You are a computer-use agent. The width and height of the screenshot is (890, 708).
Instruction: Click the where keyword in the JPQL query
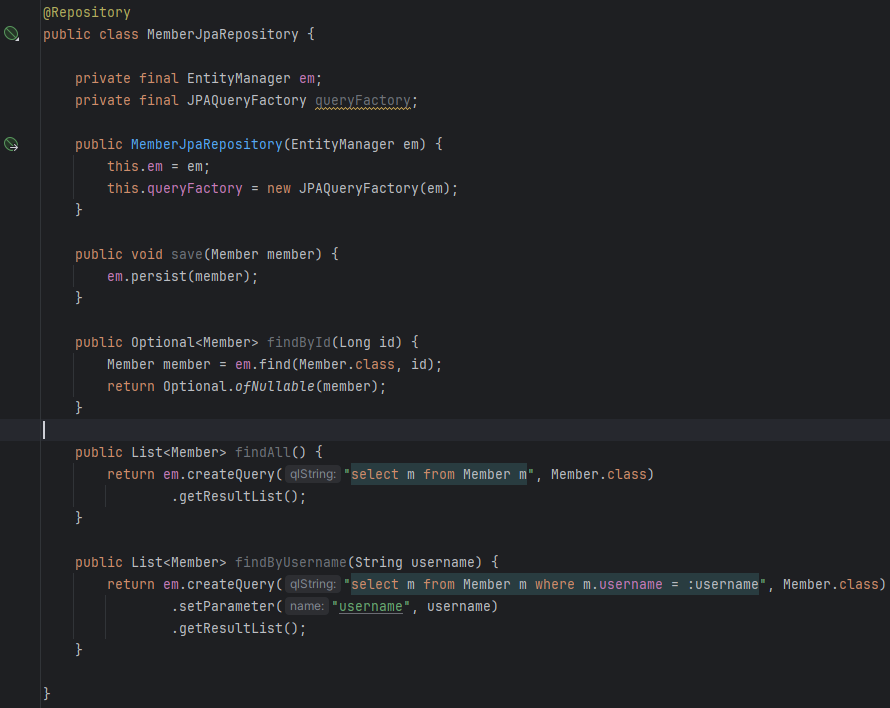click(x=555, y=585)
